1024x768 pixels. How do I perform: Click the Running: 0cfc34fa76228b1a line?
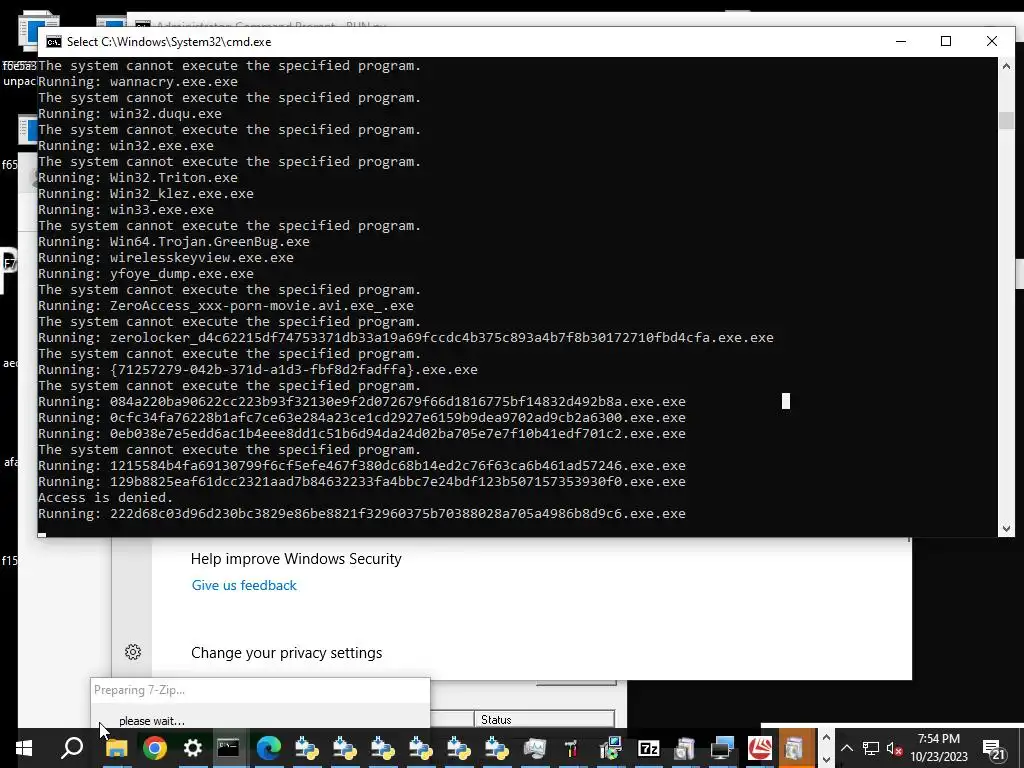click(362, 418)
